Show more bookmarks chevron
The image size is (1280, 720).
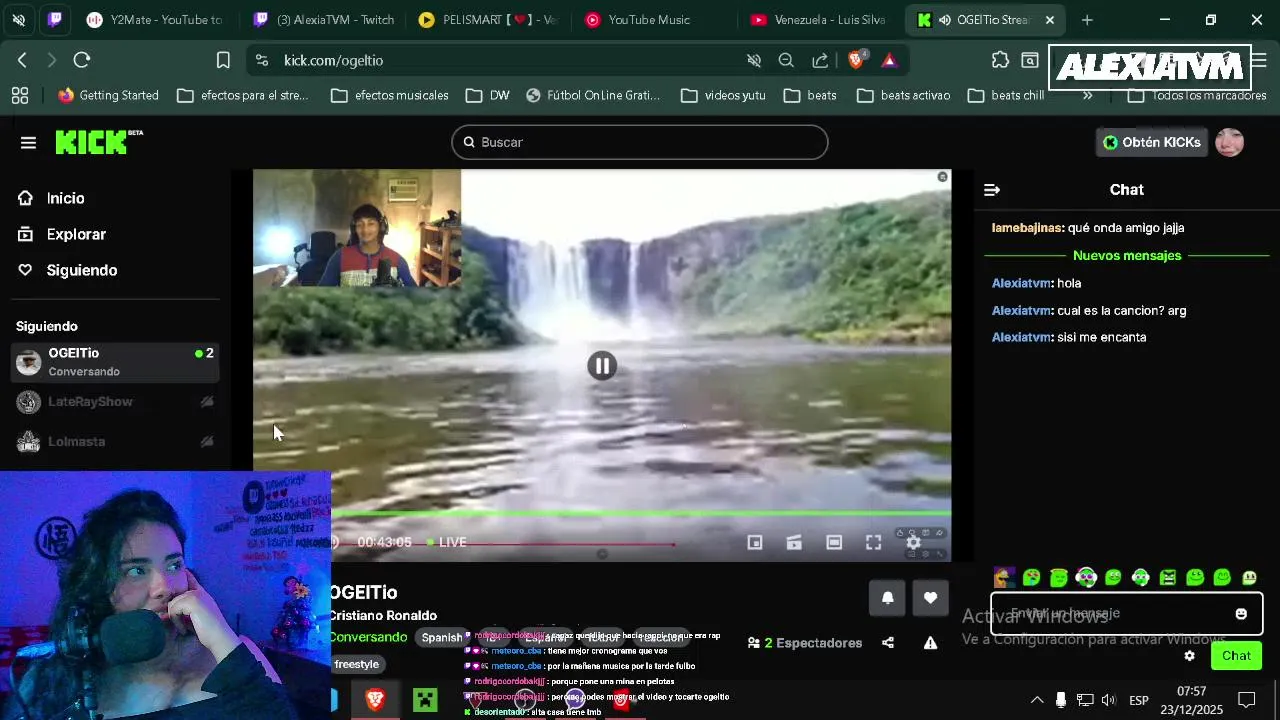[x=1087, y=96]
